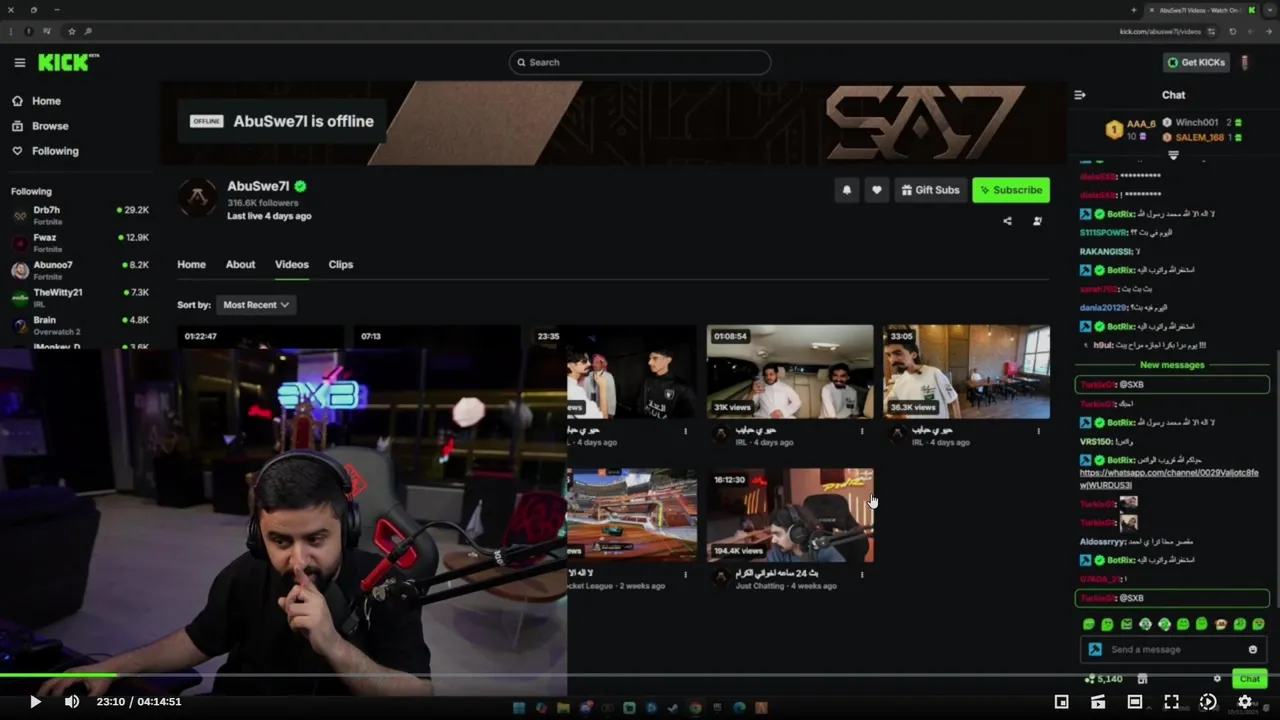1280x720 pixels.
Task: Open the chat shop icon
Action: click(x=1143, y=679)
